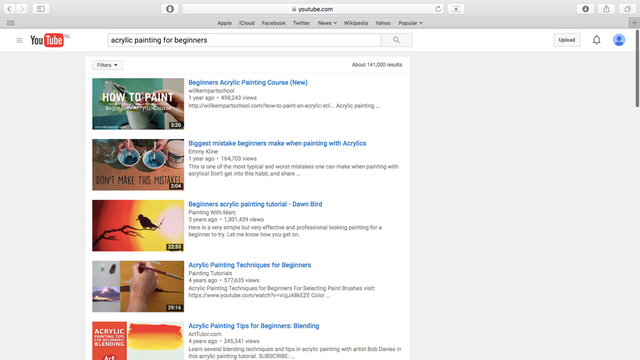
Task: Click the ACRYLIC BLENDING thumbnail
Action: (x=138, y=341)
